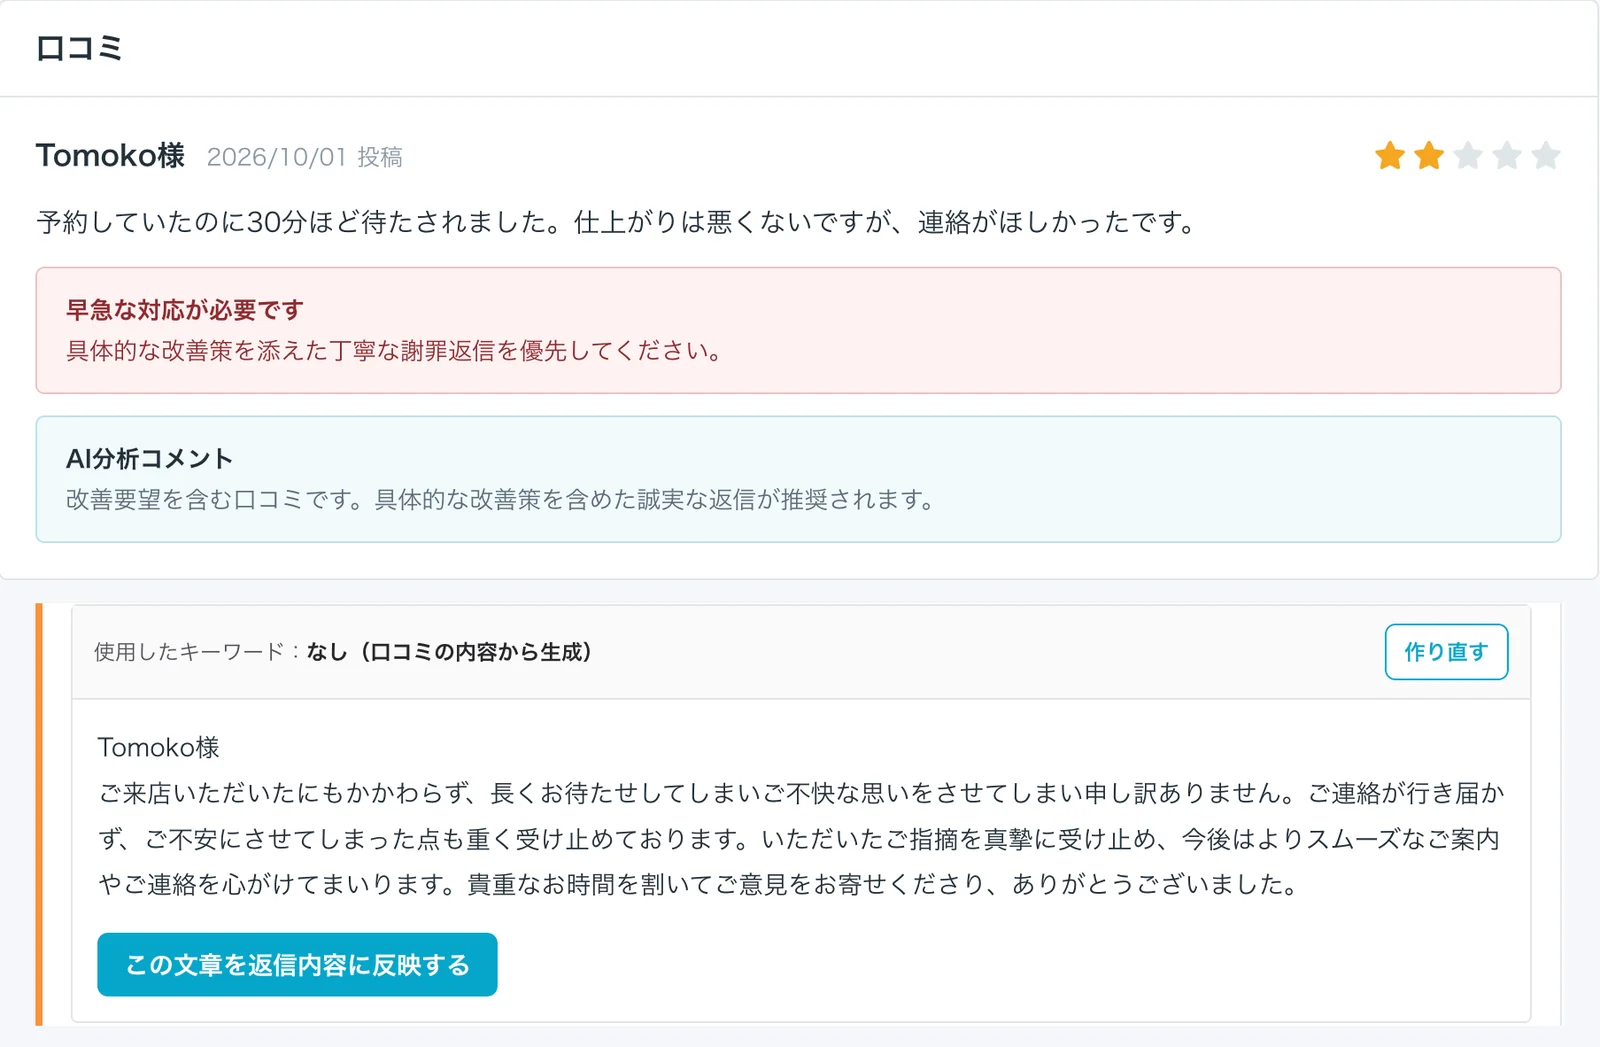Click Tomoko様 salutation in generated reply

tap(158, 747)
